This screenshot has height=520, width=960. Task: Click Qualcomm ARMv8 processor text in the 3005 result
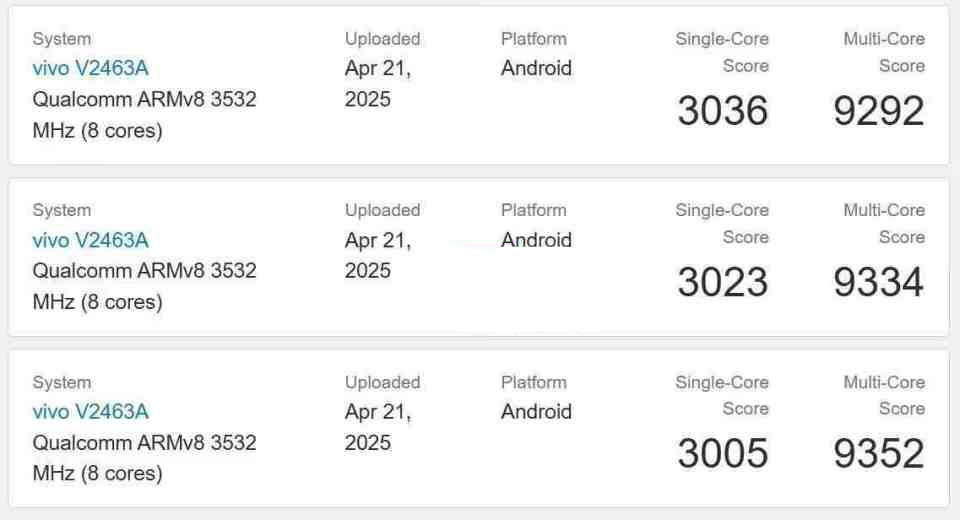(x=144, y=458)
